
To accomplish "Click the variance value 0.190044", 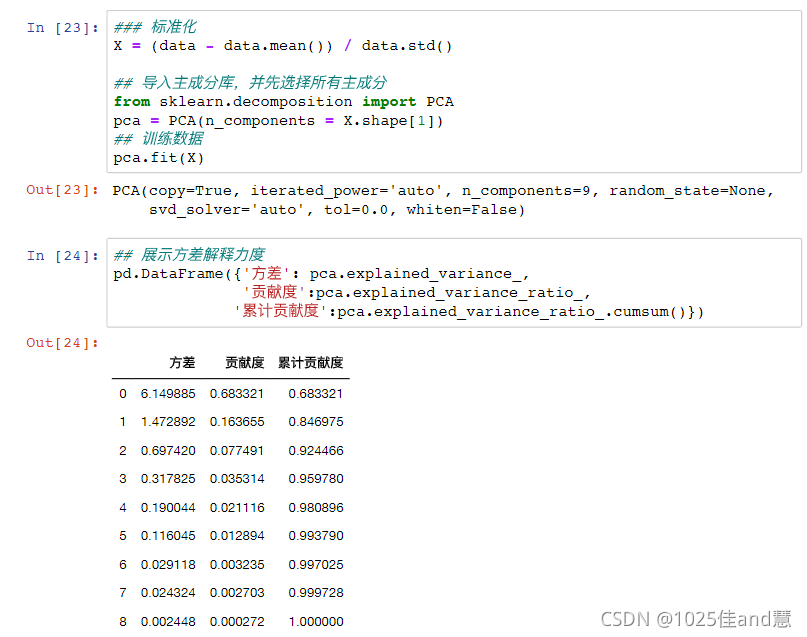I will click(168, 508).
